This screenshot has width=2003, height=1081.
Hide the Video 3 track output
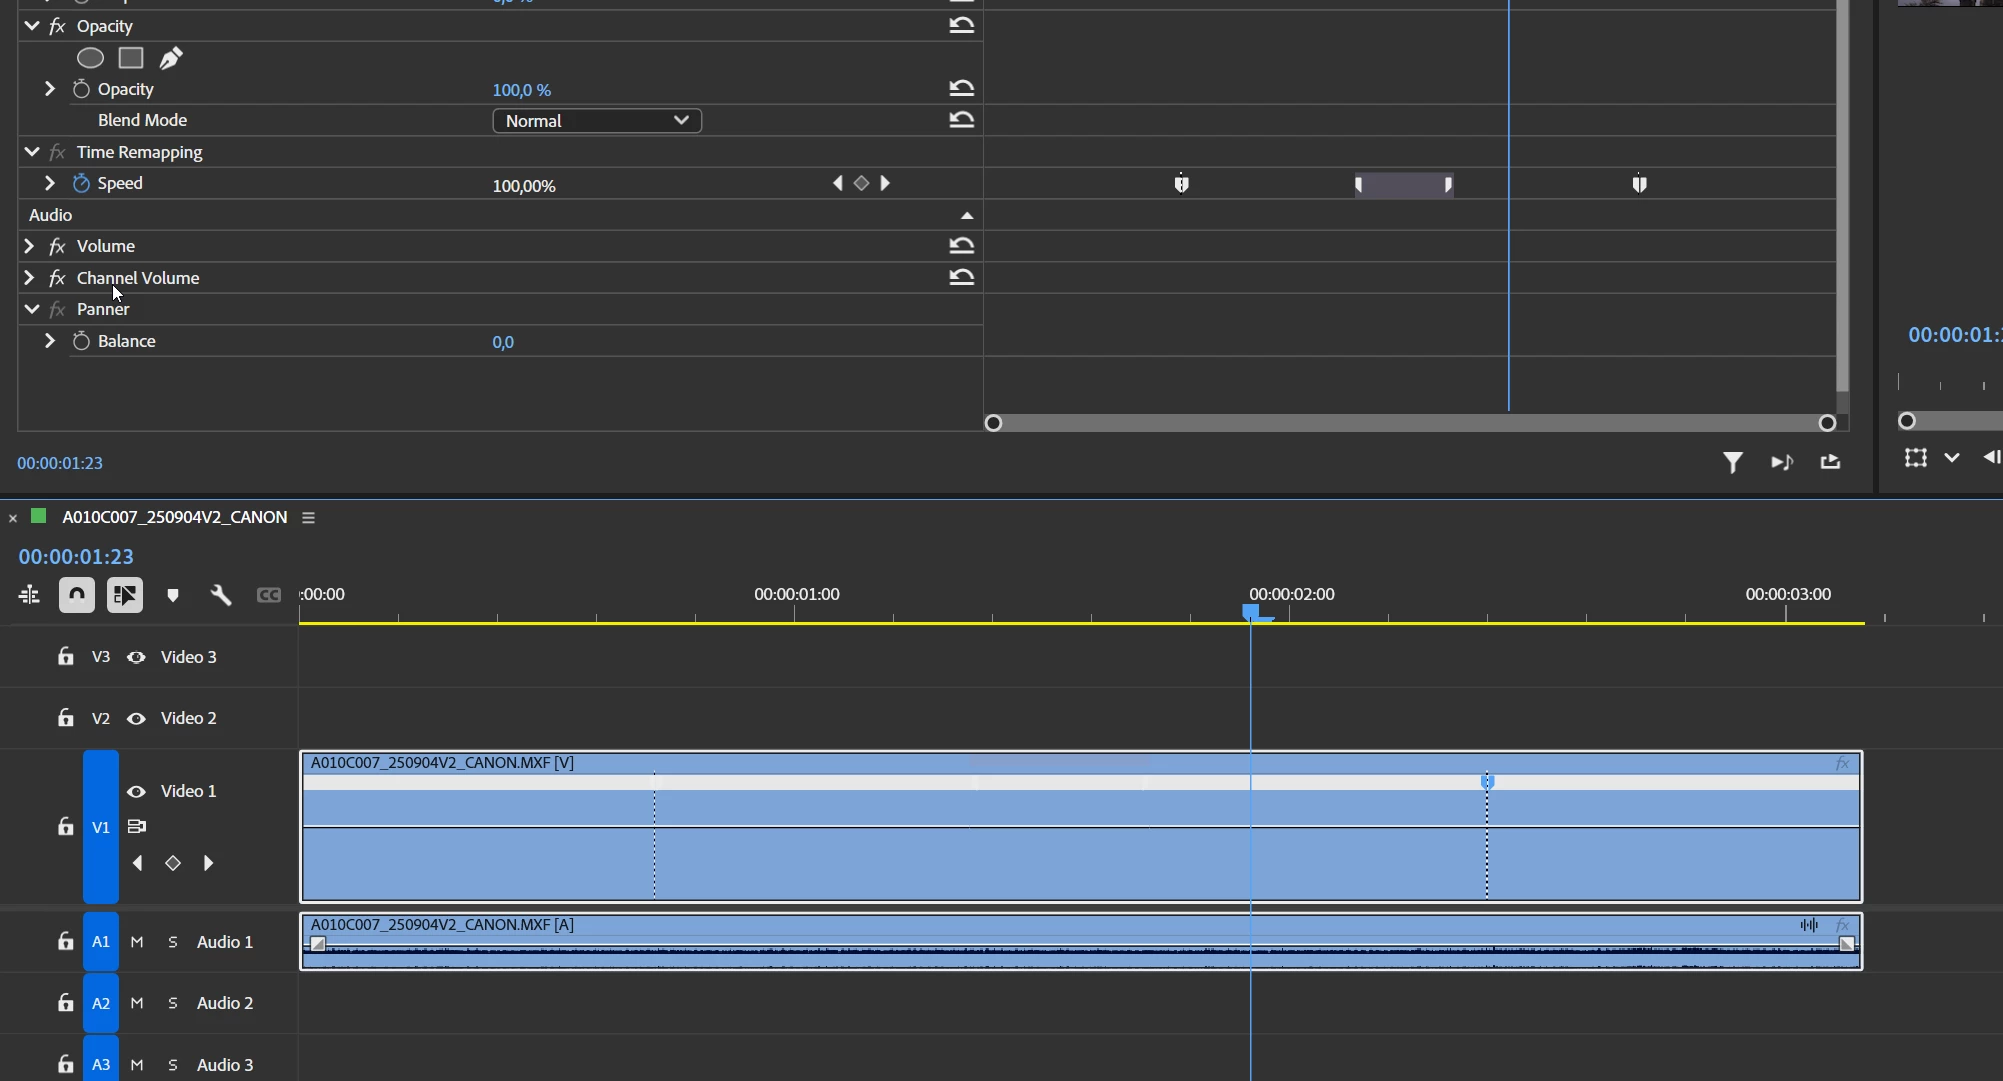pos(136,657)
